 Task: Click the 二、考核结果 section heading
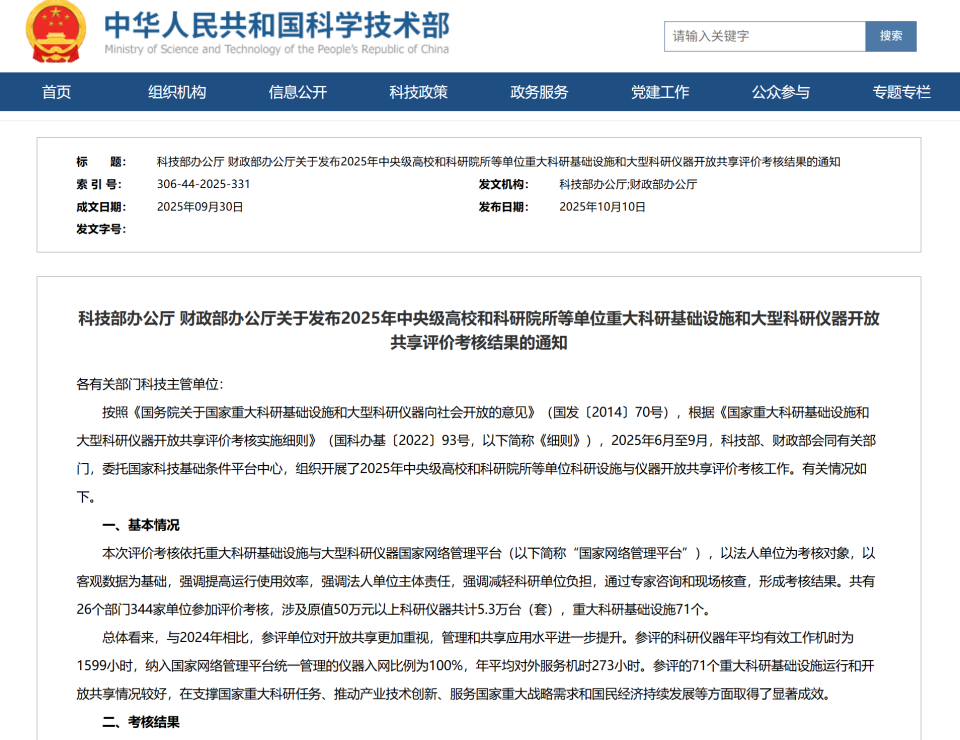point(141,722)
